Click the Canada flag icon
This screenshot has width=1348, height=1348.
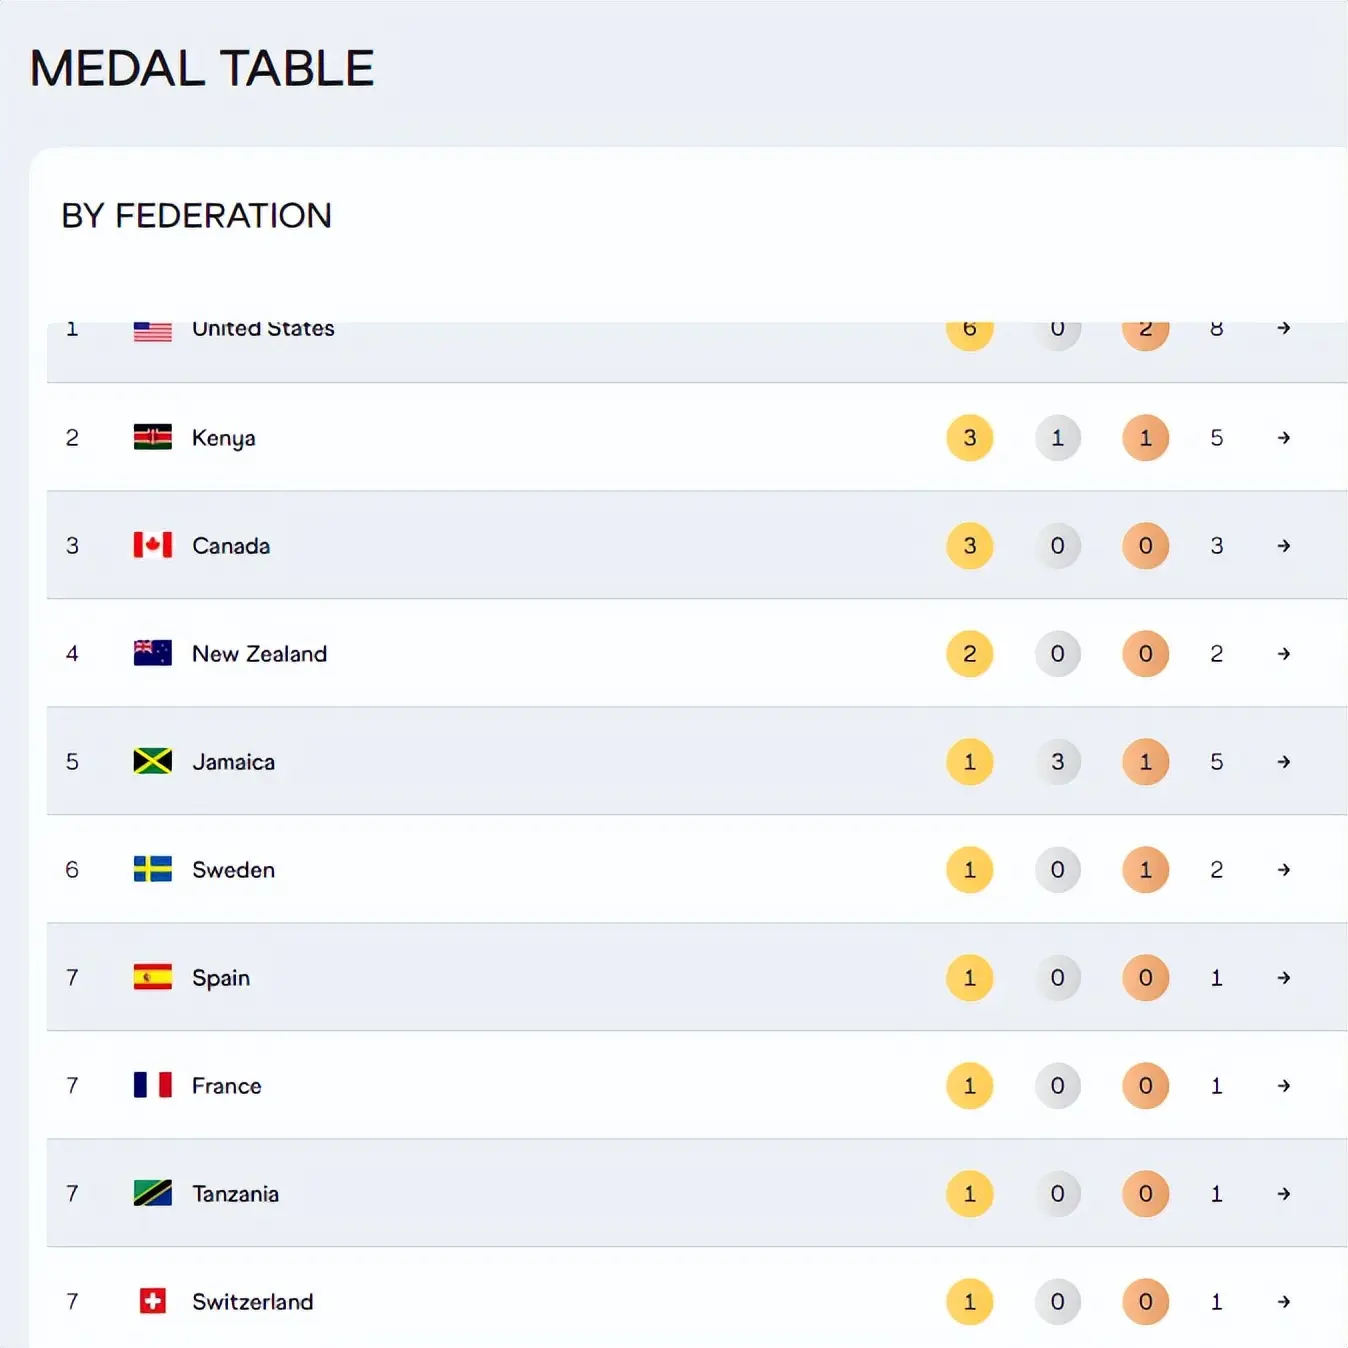(152, 545)
